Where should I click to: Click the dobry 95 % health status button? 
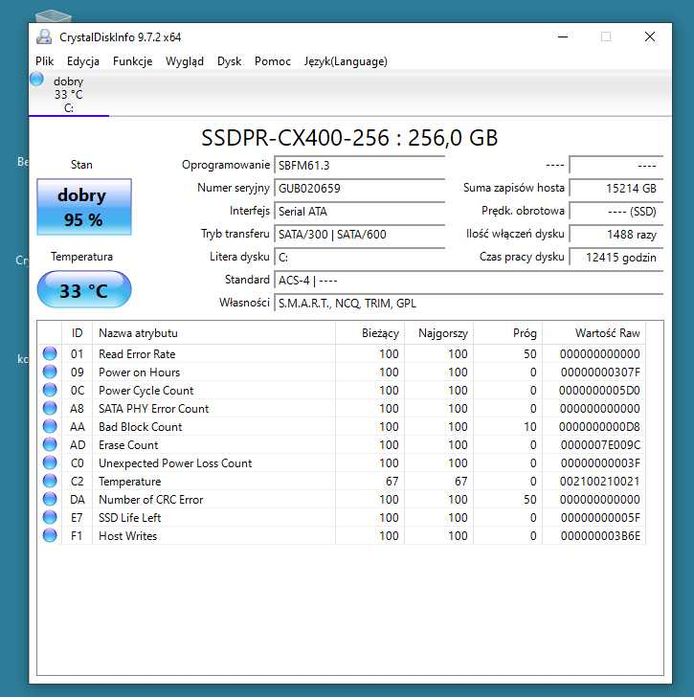pos(84,207)
